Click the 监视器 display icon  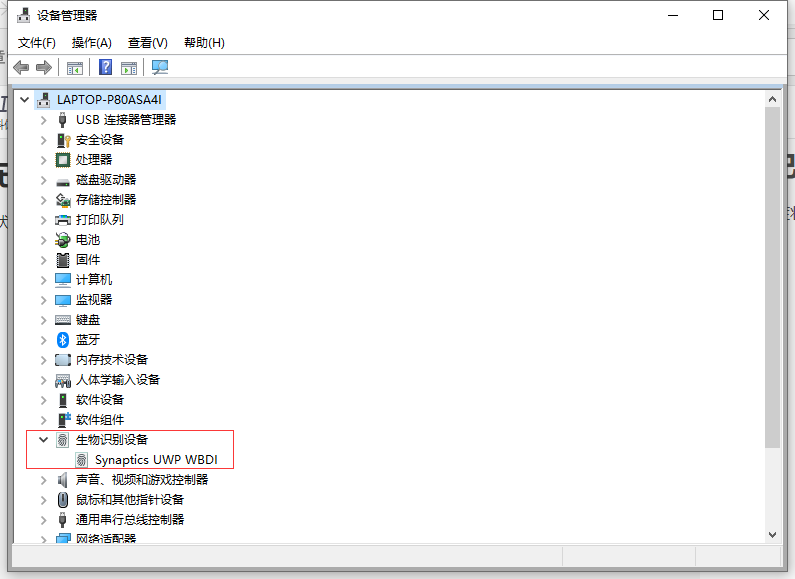[x=63, y=300]
